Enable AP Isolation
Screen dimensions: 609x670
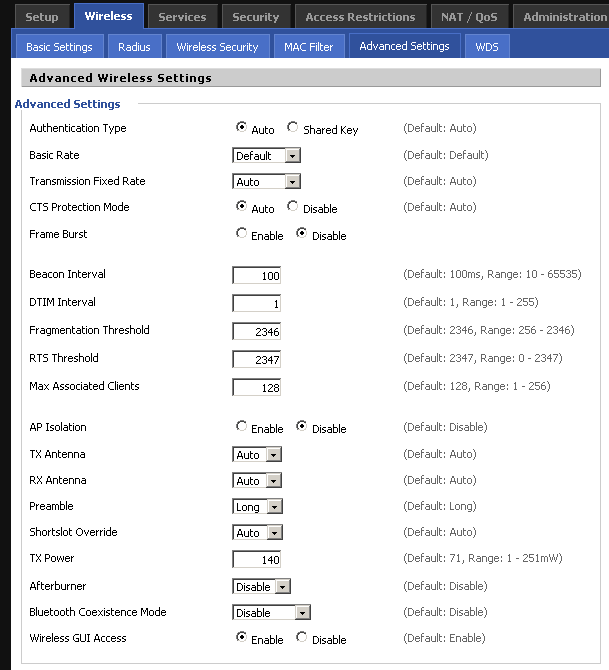[x=241, y=426]
